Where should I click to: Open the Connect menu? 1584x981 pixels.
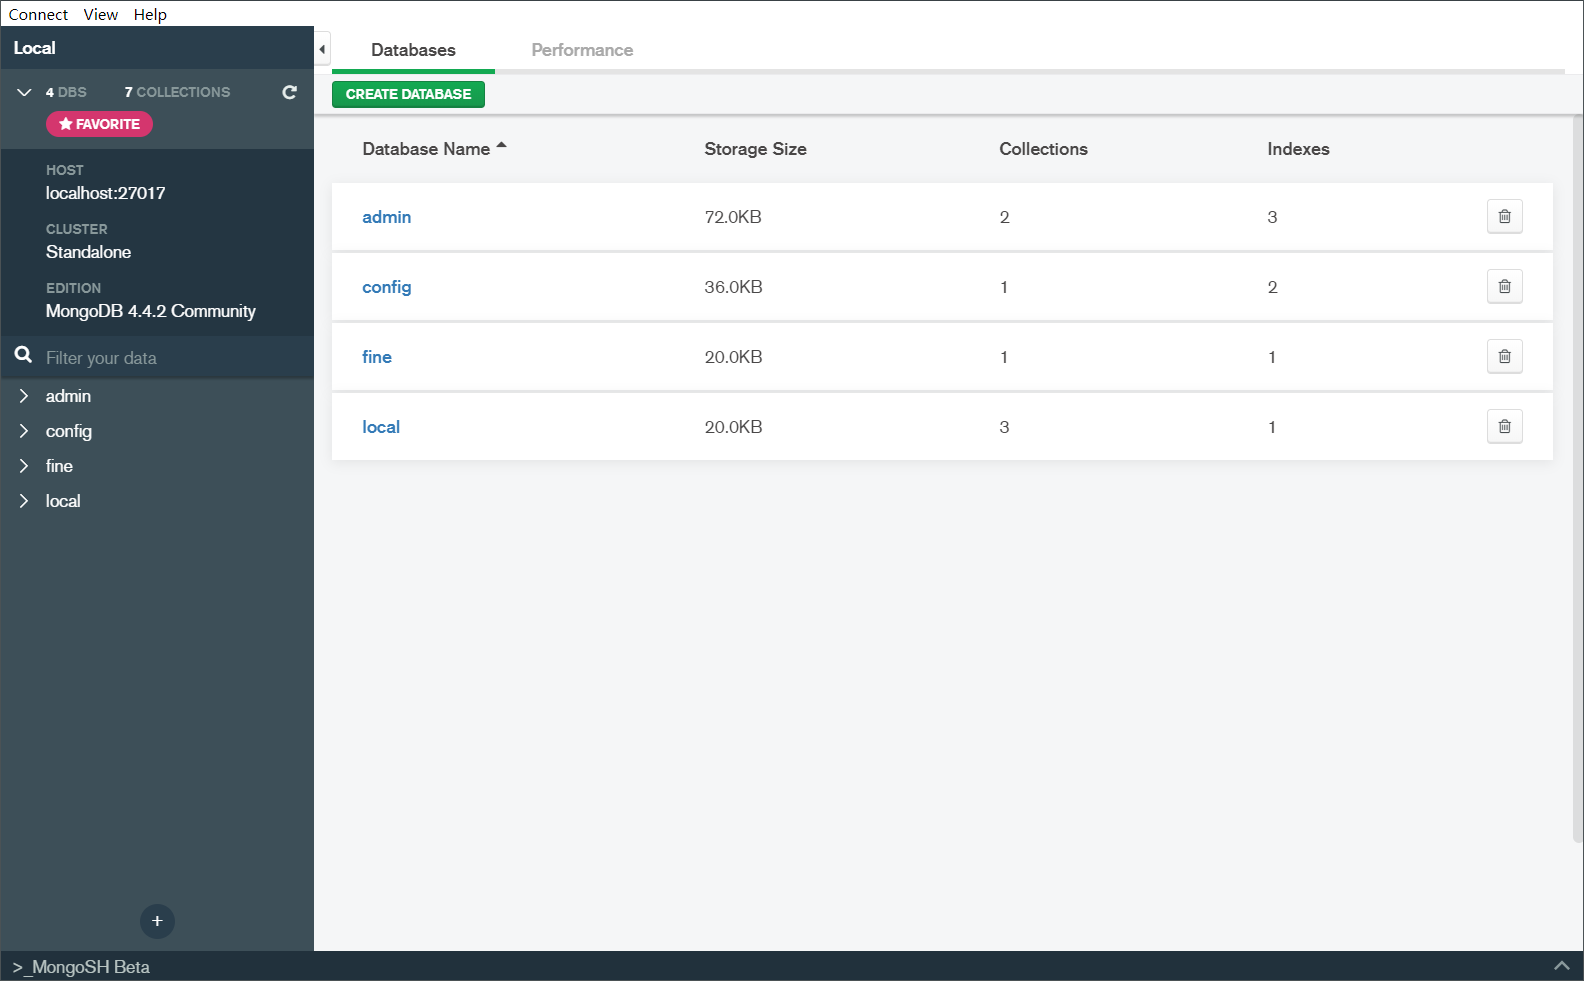(x=38, y=14)
